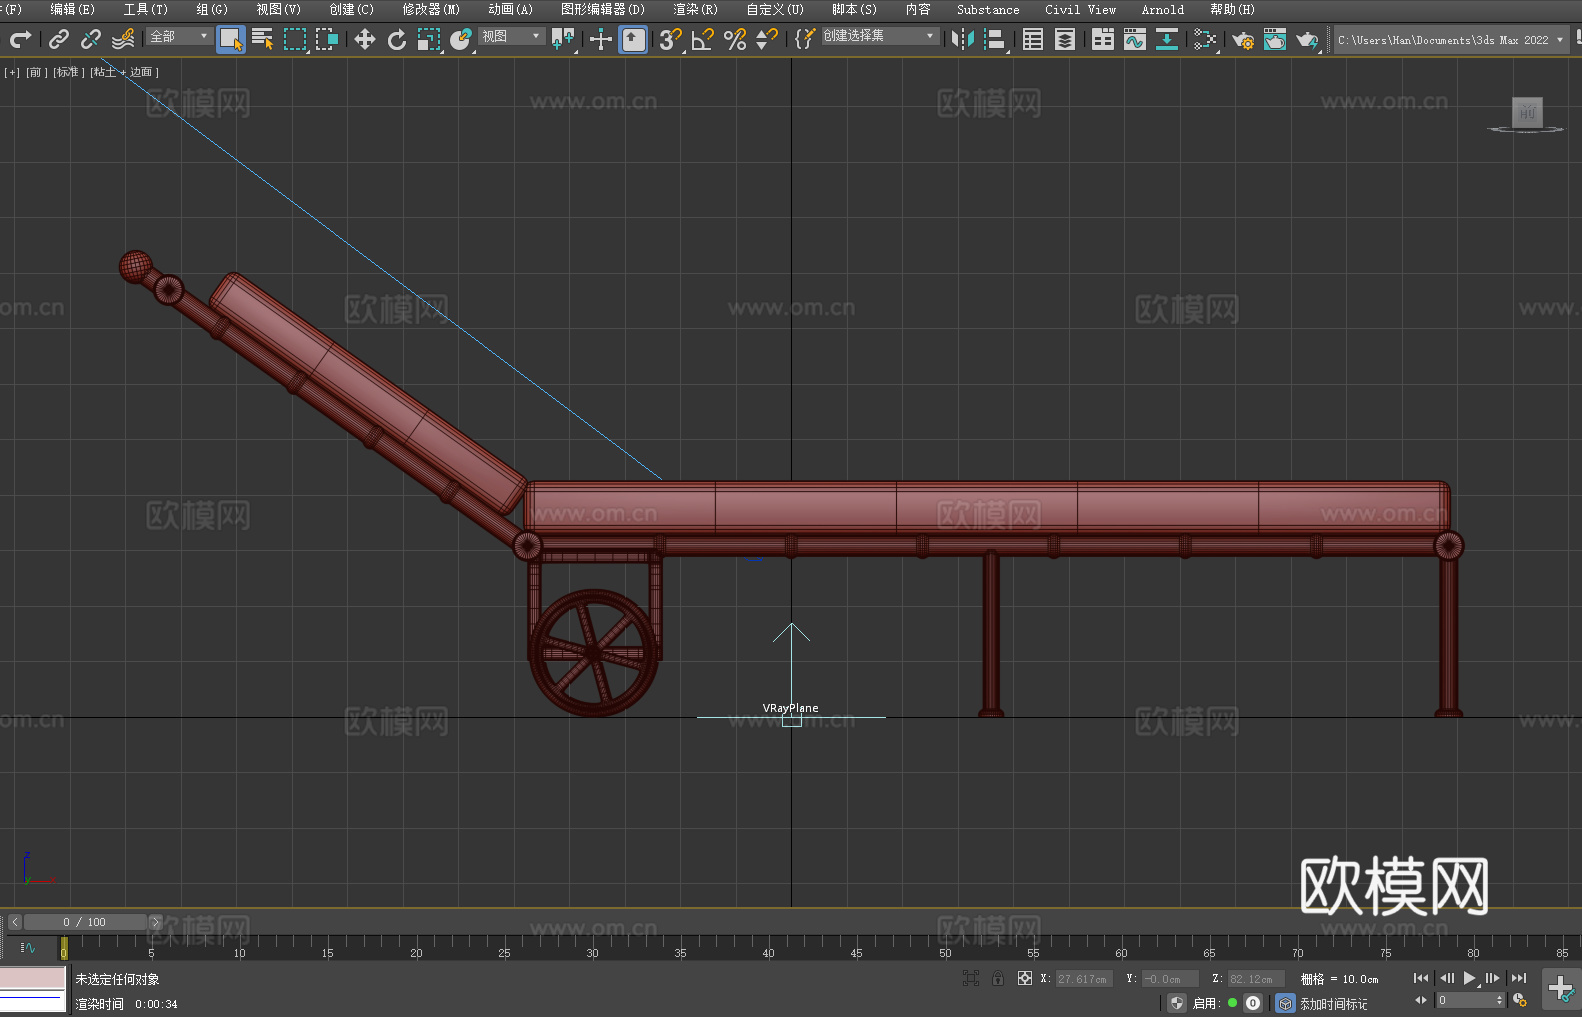Select the Link tool (chain icon)
The width and height of the screenshot is (1582, 1017).
pyautogui.click(x=58, y=39)
